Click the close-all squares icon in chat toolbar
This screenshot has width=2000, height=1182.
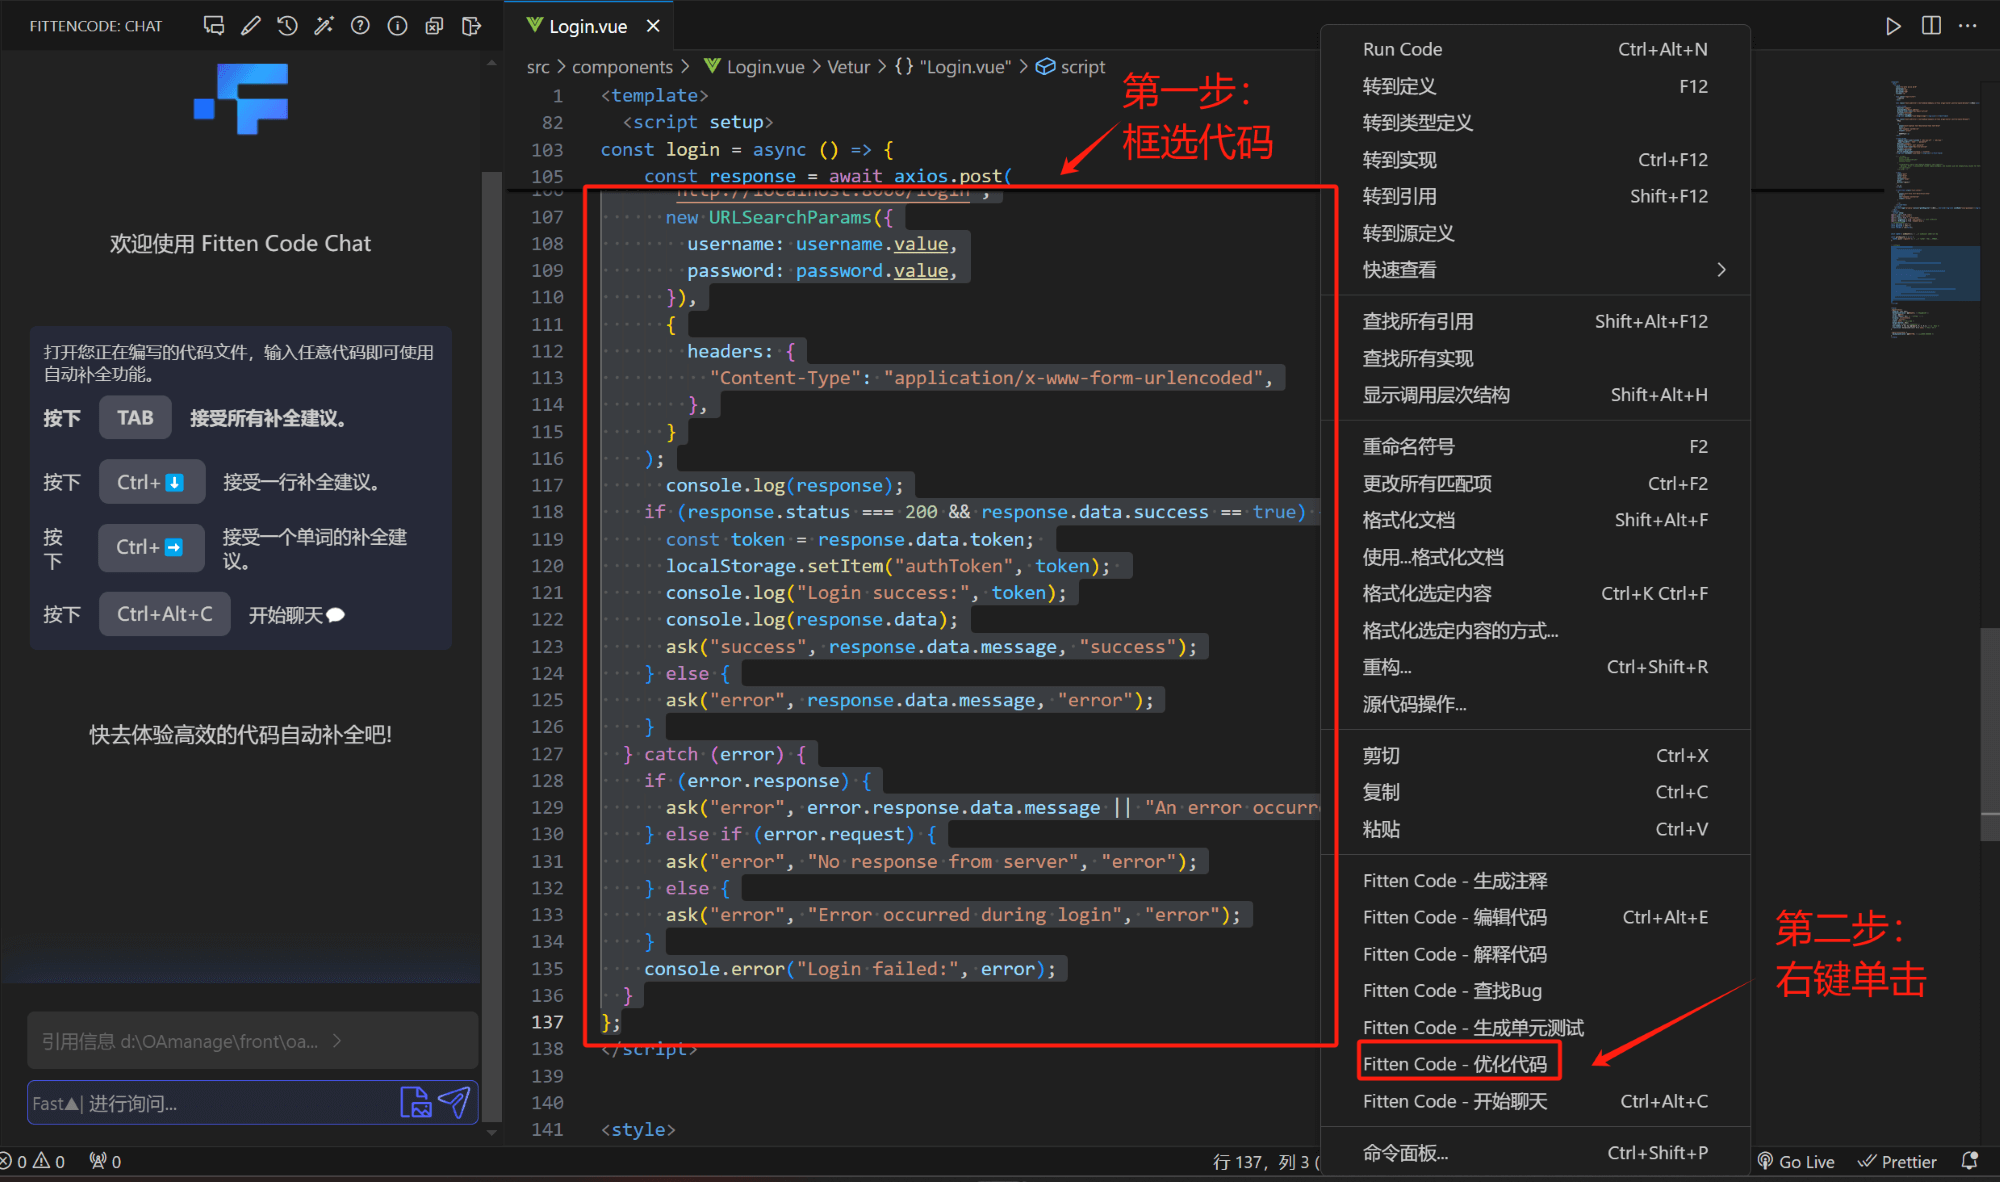click(434, 26)
